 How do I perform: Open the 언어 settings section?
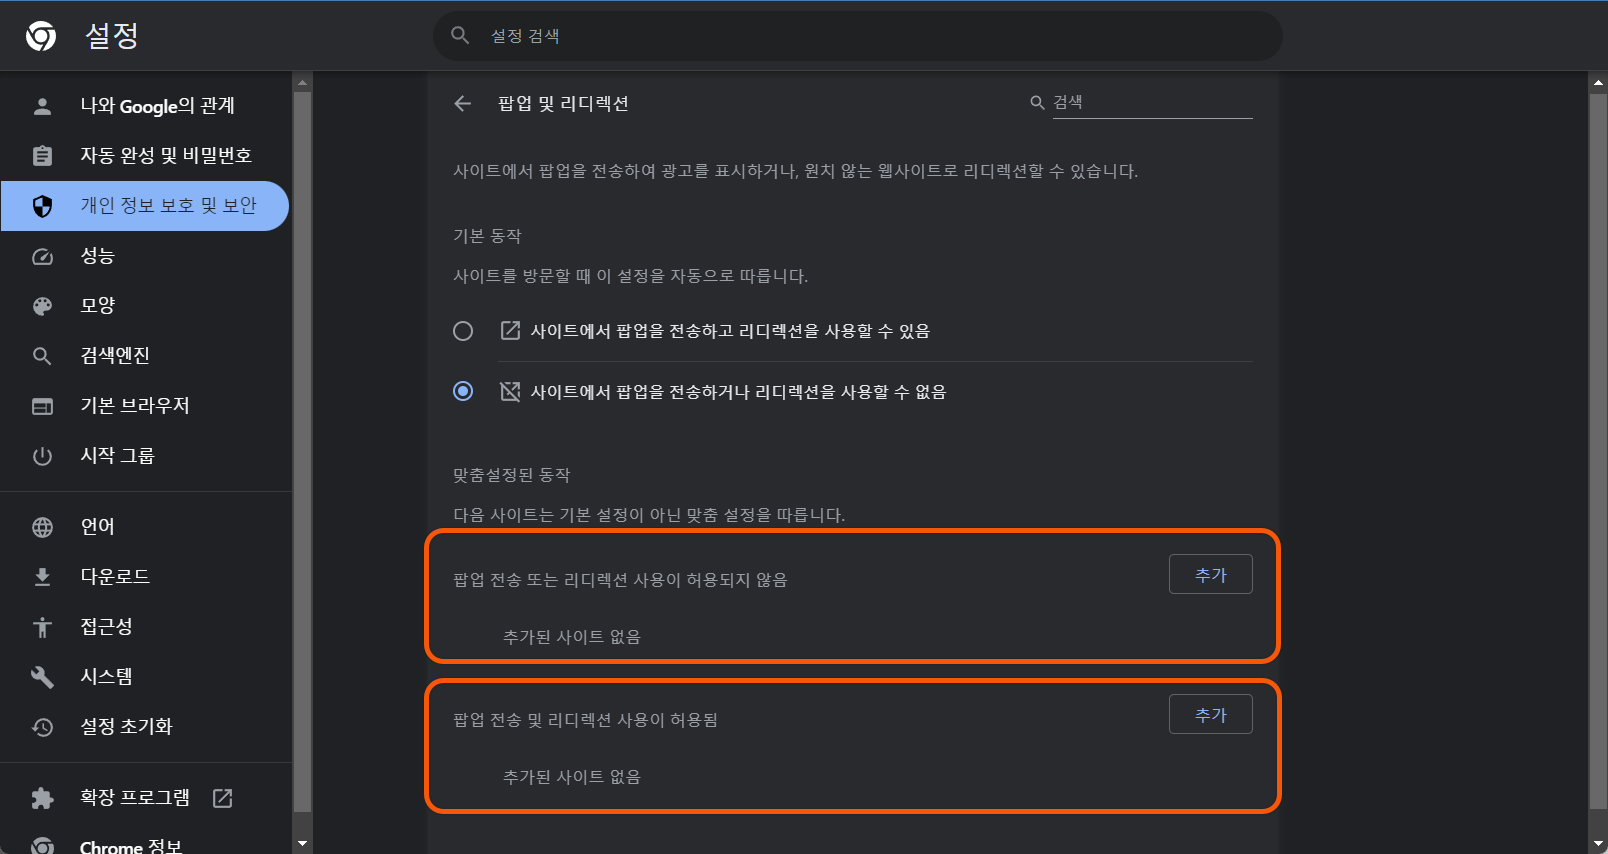click(x=146, y=527)
